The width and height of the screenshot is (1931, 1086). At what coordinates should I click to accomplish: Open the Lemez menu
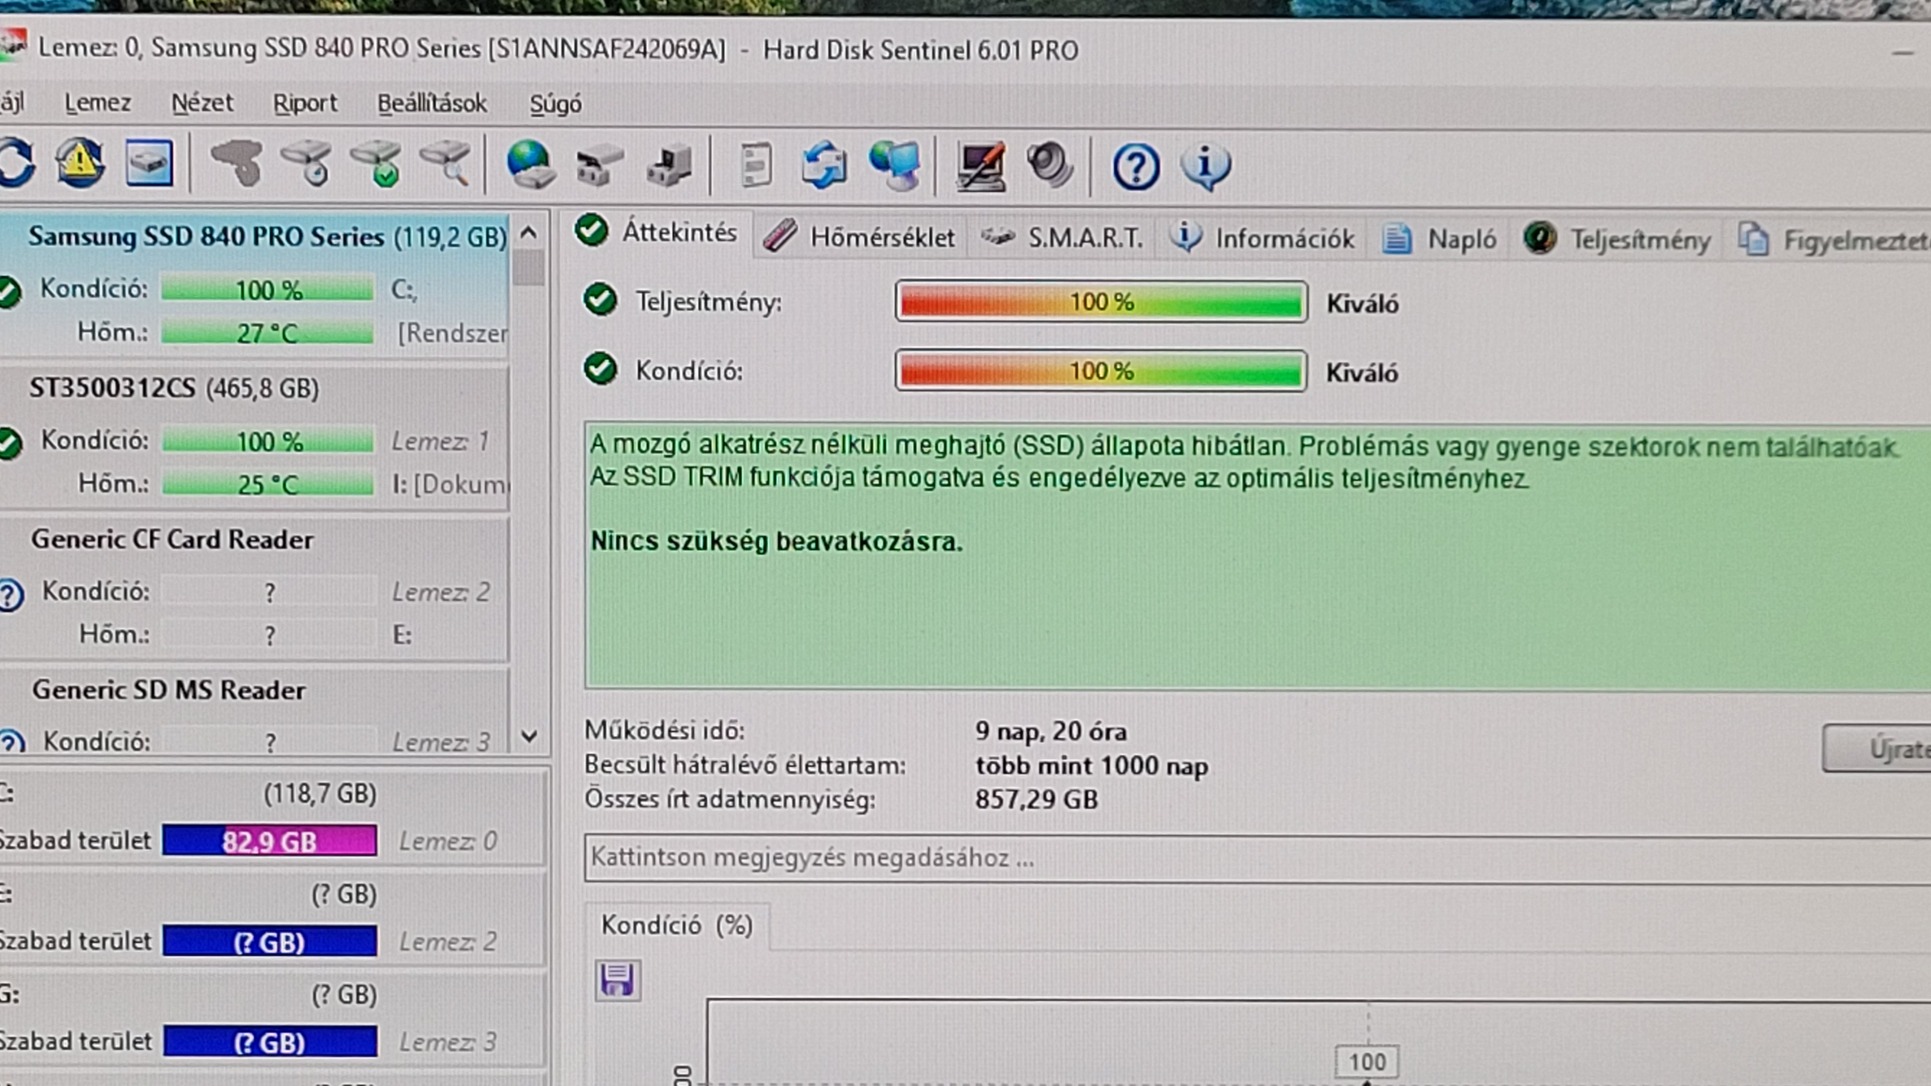(97, 103)
